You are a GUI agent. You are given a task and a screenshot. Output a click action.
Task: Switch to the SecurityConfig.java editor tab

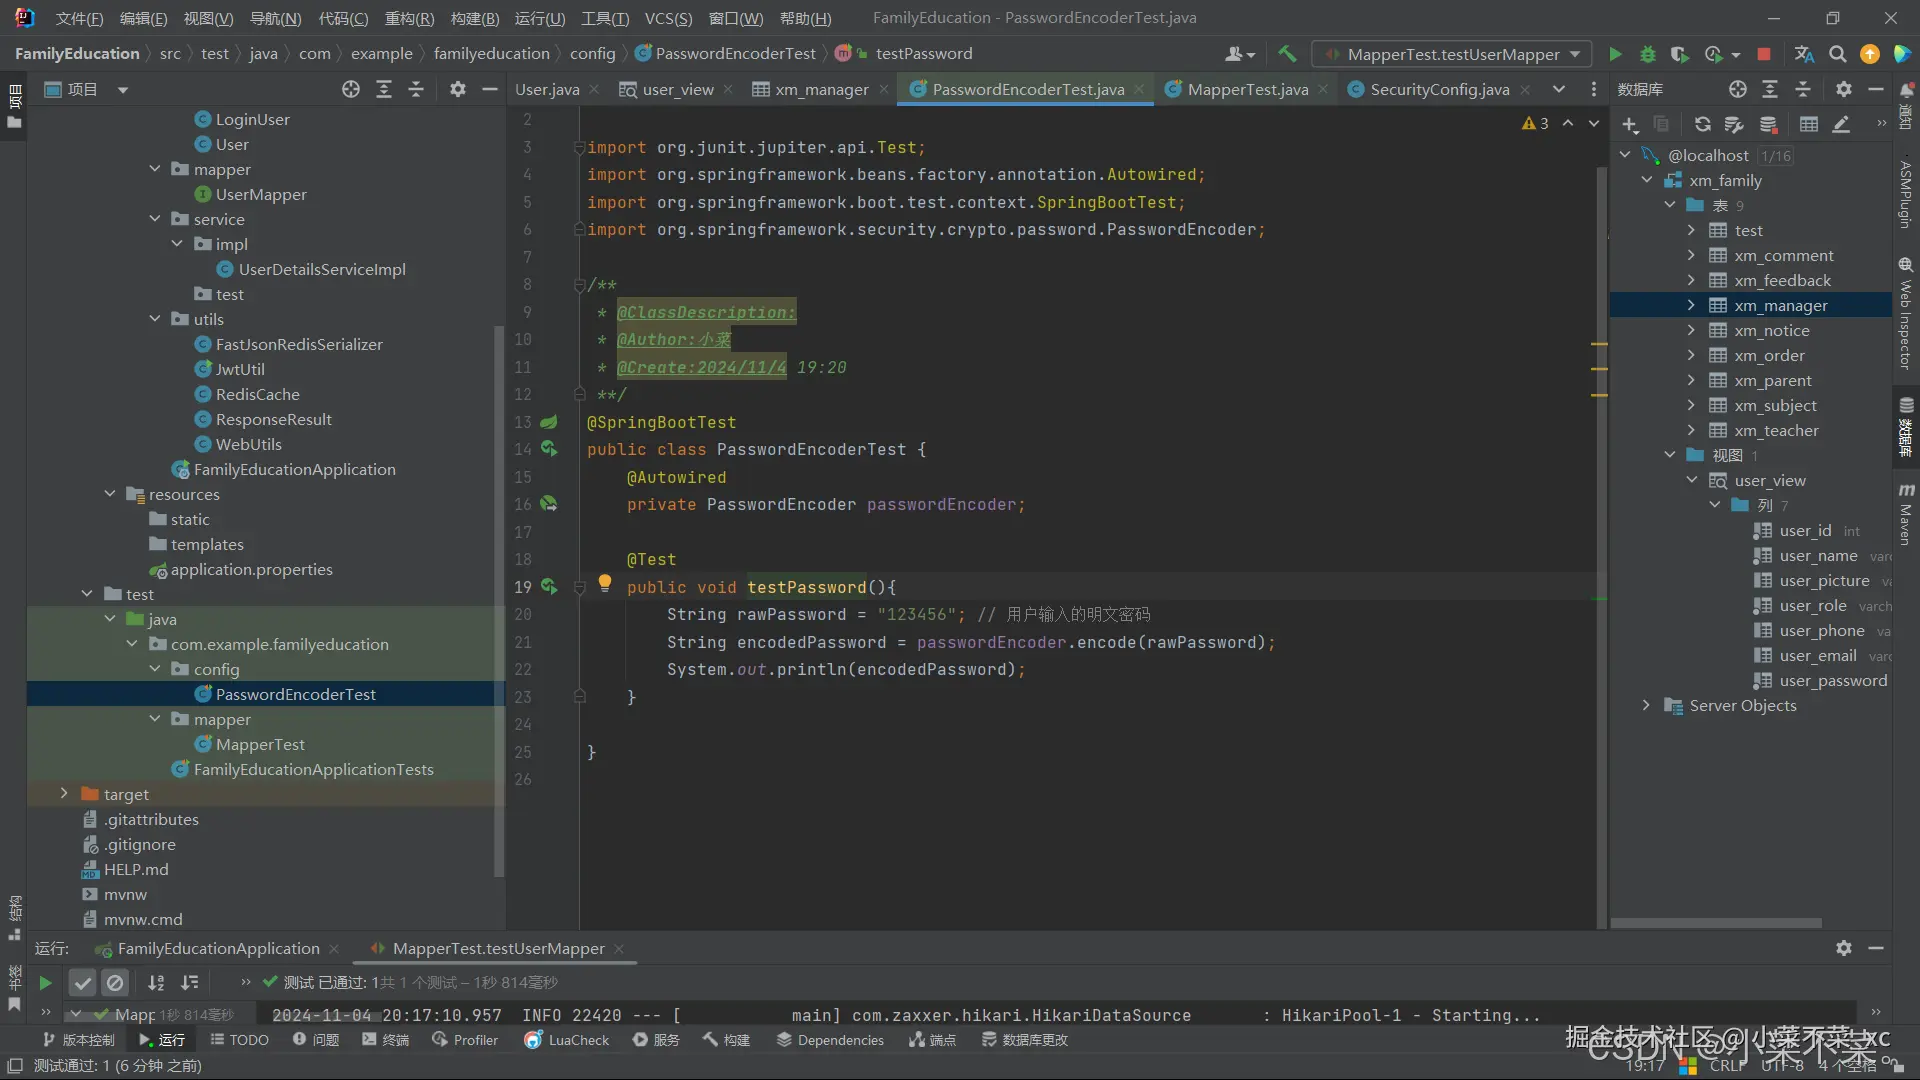coord(1438,90)
